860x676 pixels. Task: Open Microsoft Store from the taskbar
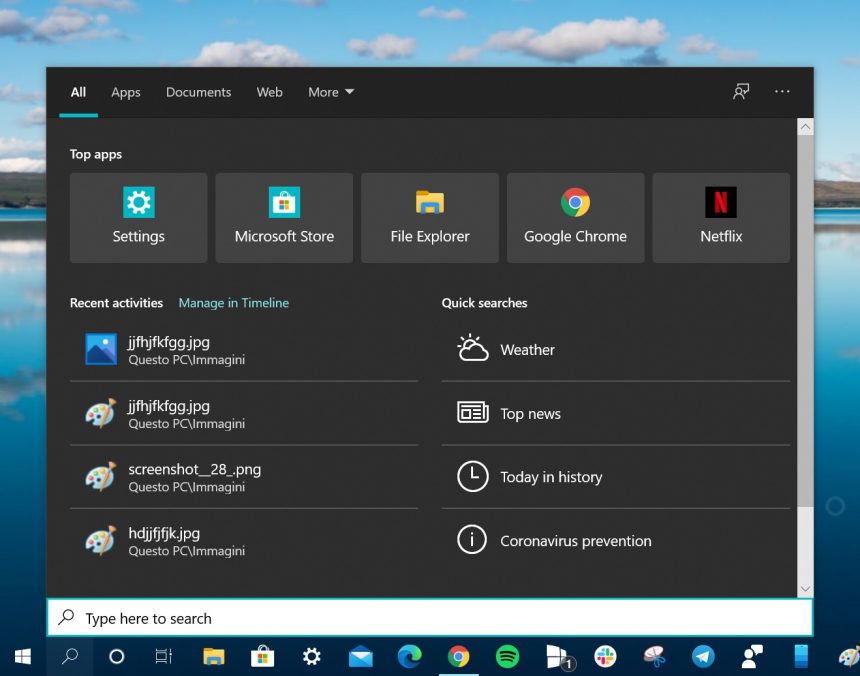262,656
